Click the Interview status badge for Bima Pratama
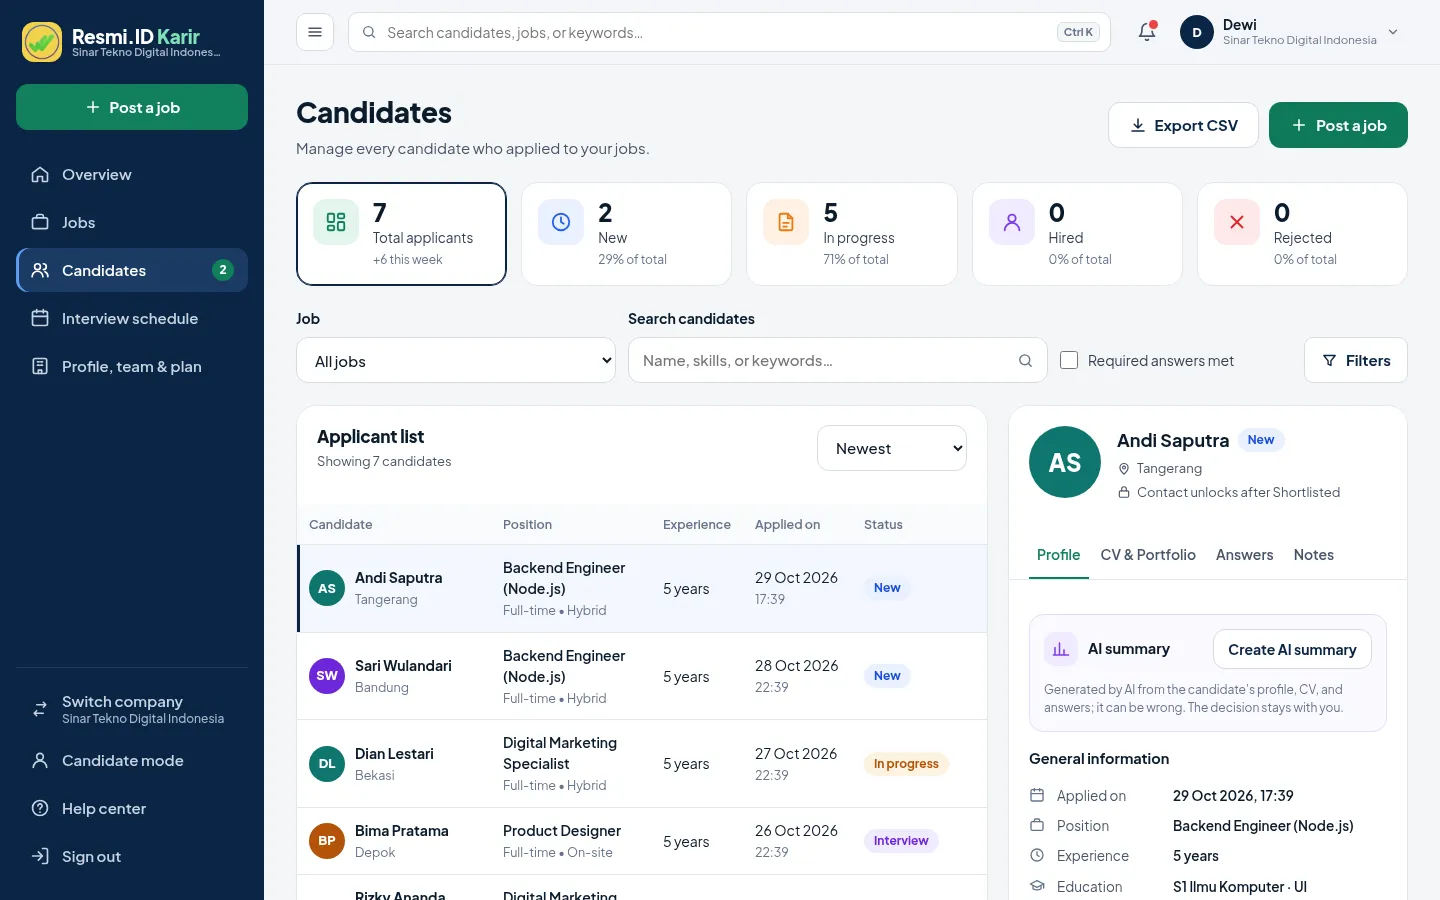Image resolution: width=1440 pixels, height=900 pixels. tap(901, 841)
